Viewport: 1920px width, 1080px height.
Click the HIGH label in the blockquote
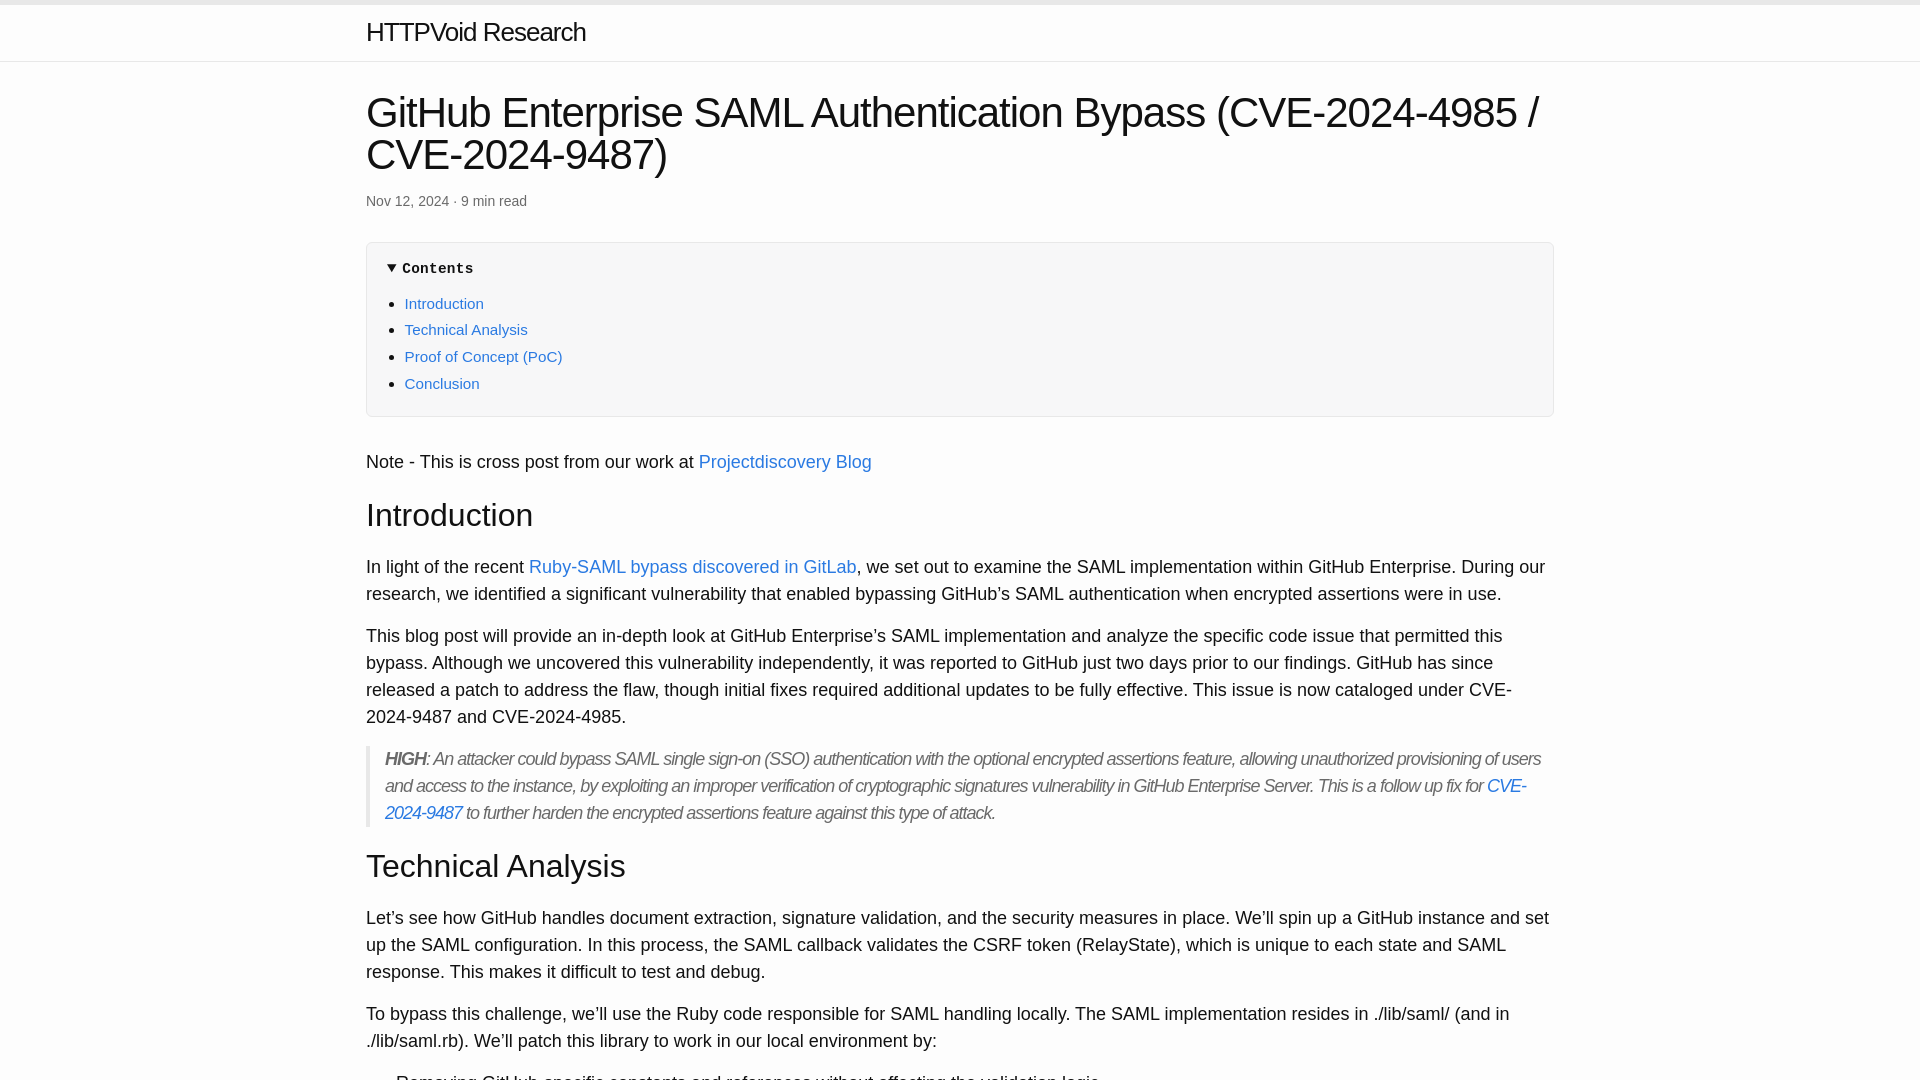click(x=405, y=759)
